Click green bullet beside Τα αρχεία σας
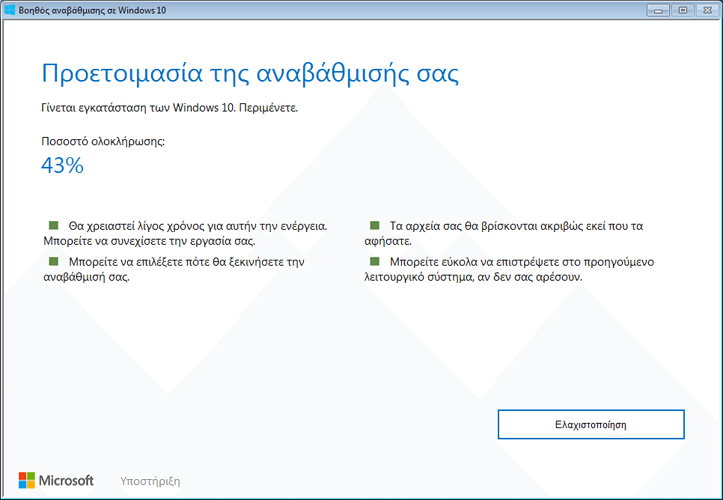Image resolution: width=723 pixels, height=500 pixels. 374,225
